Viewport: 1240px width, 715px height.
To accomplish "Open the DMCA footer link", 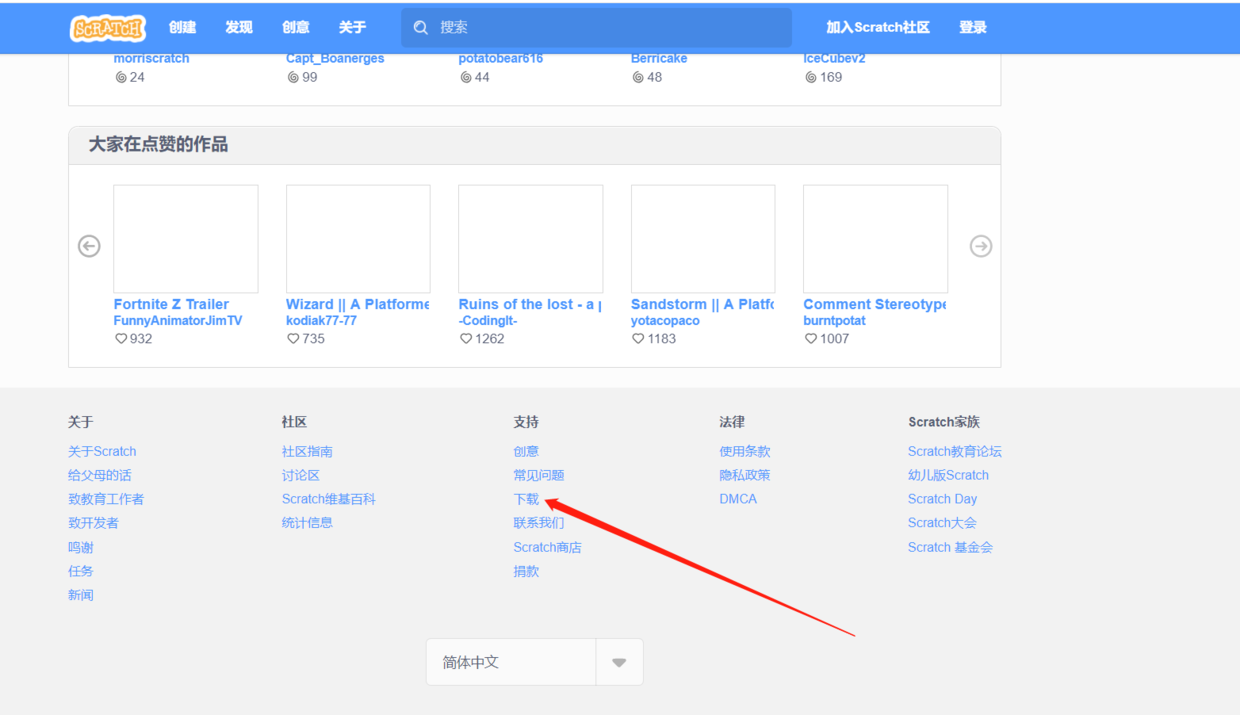I will [738, 499].
